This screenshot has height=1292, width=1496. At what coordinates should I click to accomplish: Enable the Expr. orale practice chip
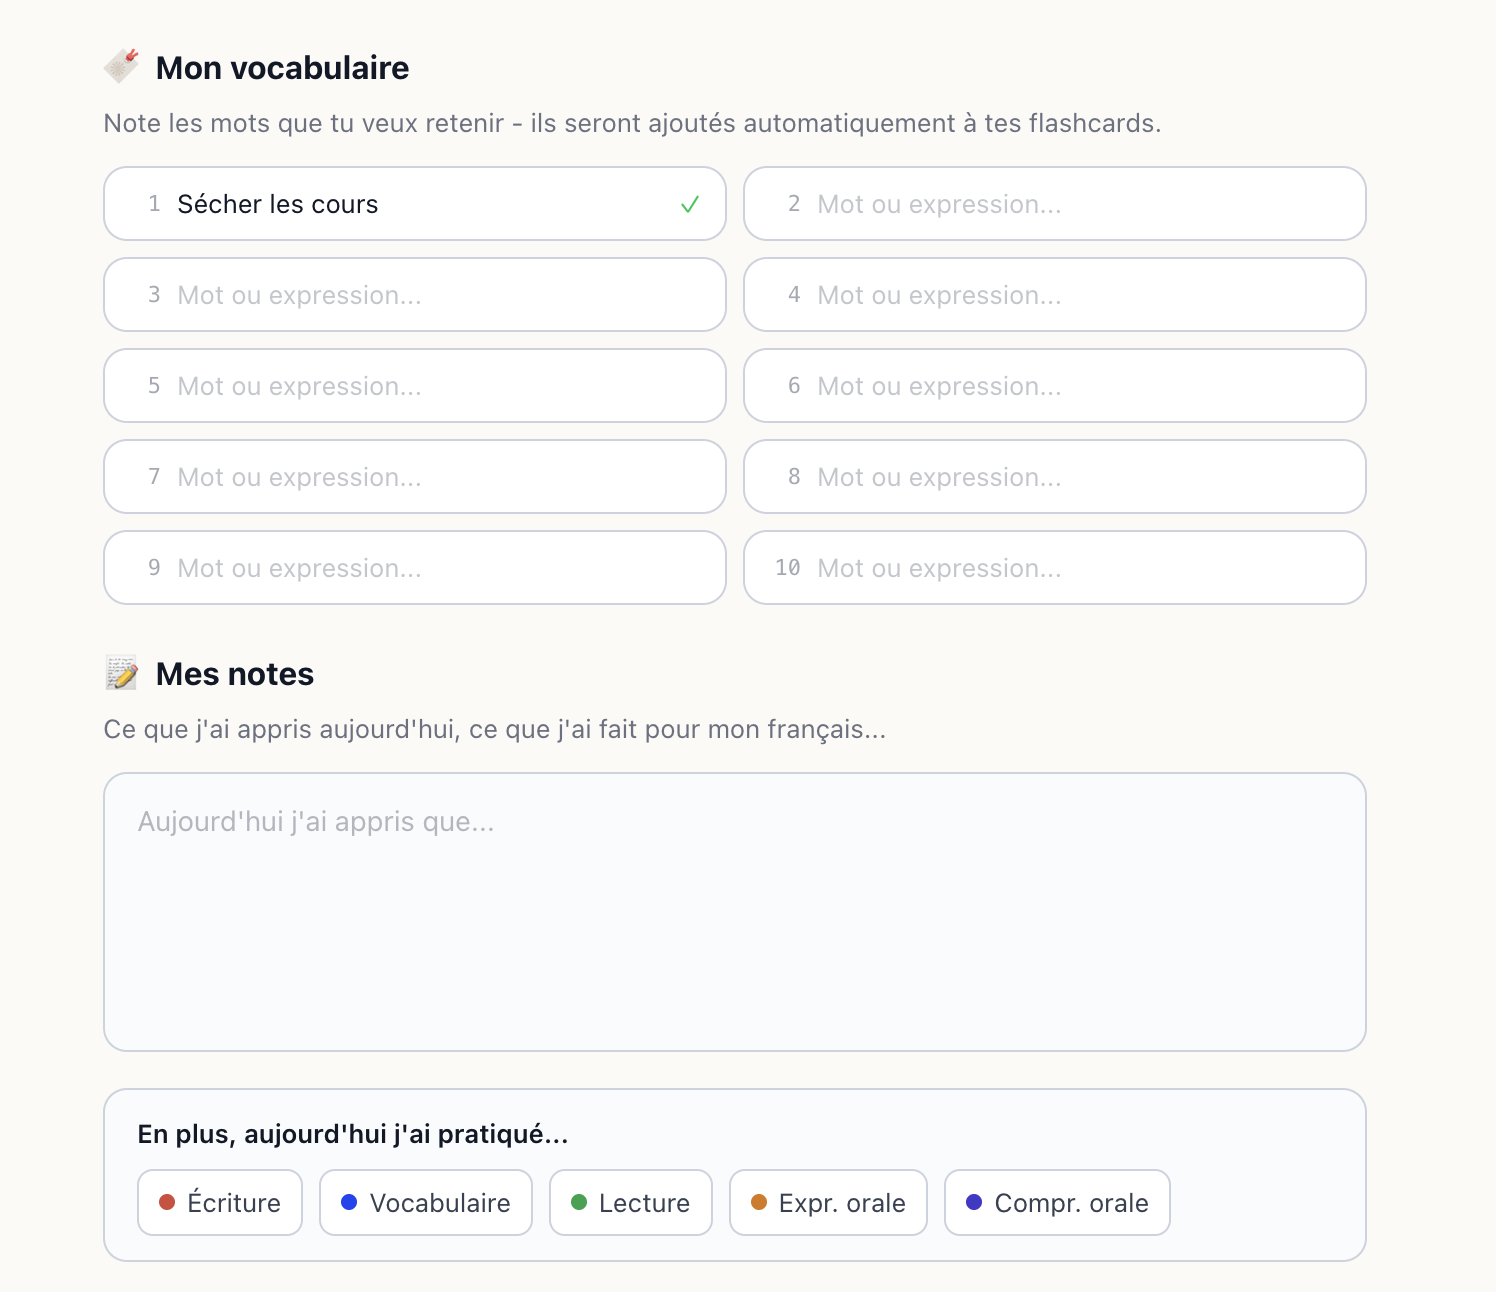coord(829,1202)
